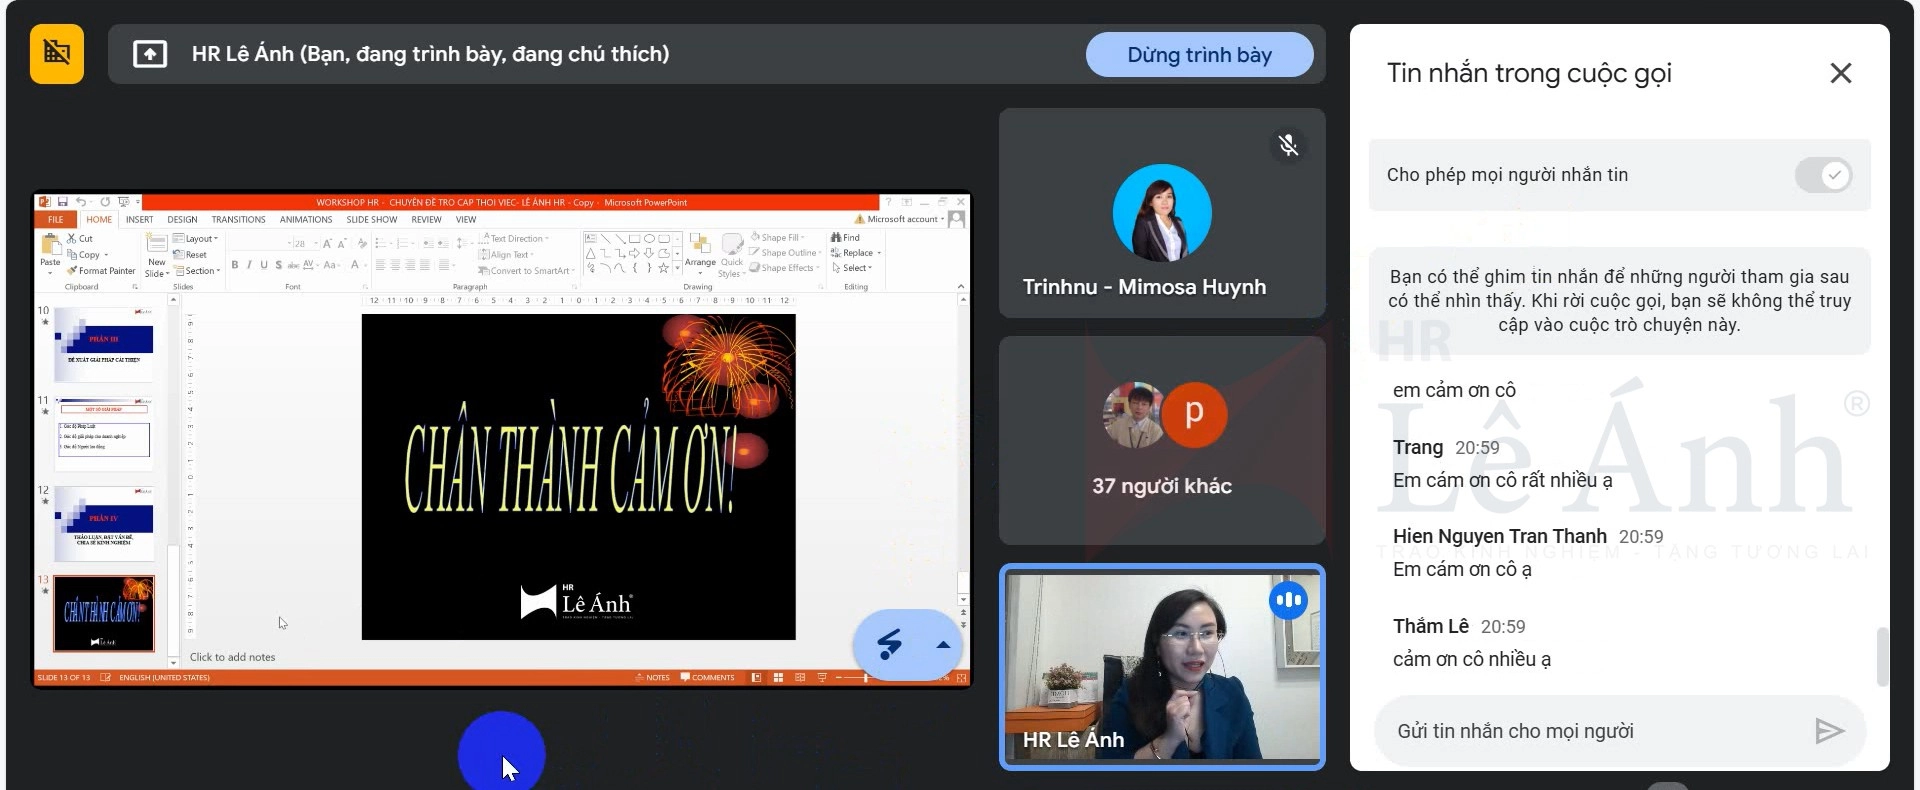Viewport: 1920px width, 790px height.
Task: Open the SLIDE SHOW ribbon tab
Action: coord(371,219)
